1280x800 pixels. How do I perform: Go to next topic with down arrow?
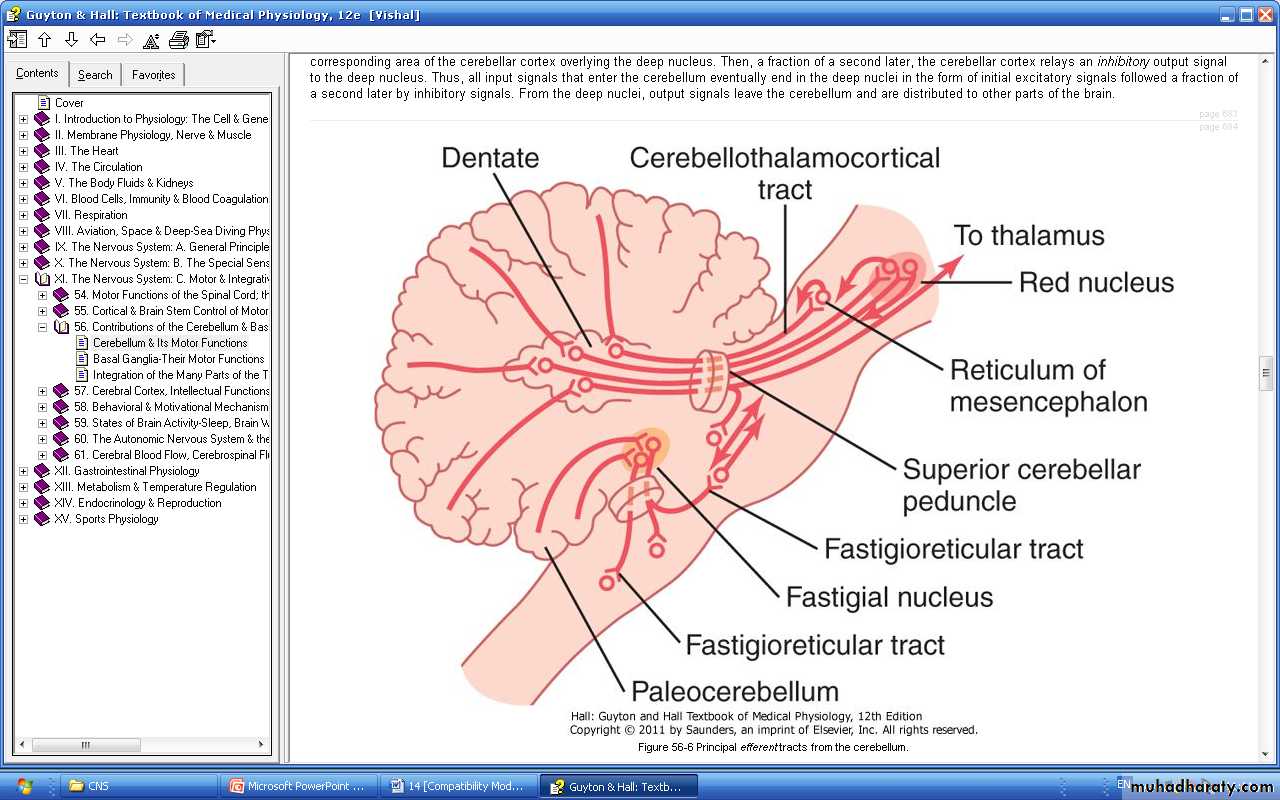click(x=71, y=40)
